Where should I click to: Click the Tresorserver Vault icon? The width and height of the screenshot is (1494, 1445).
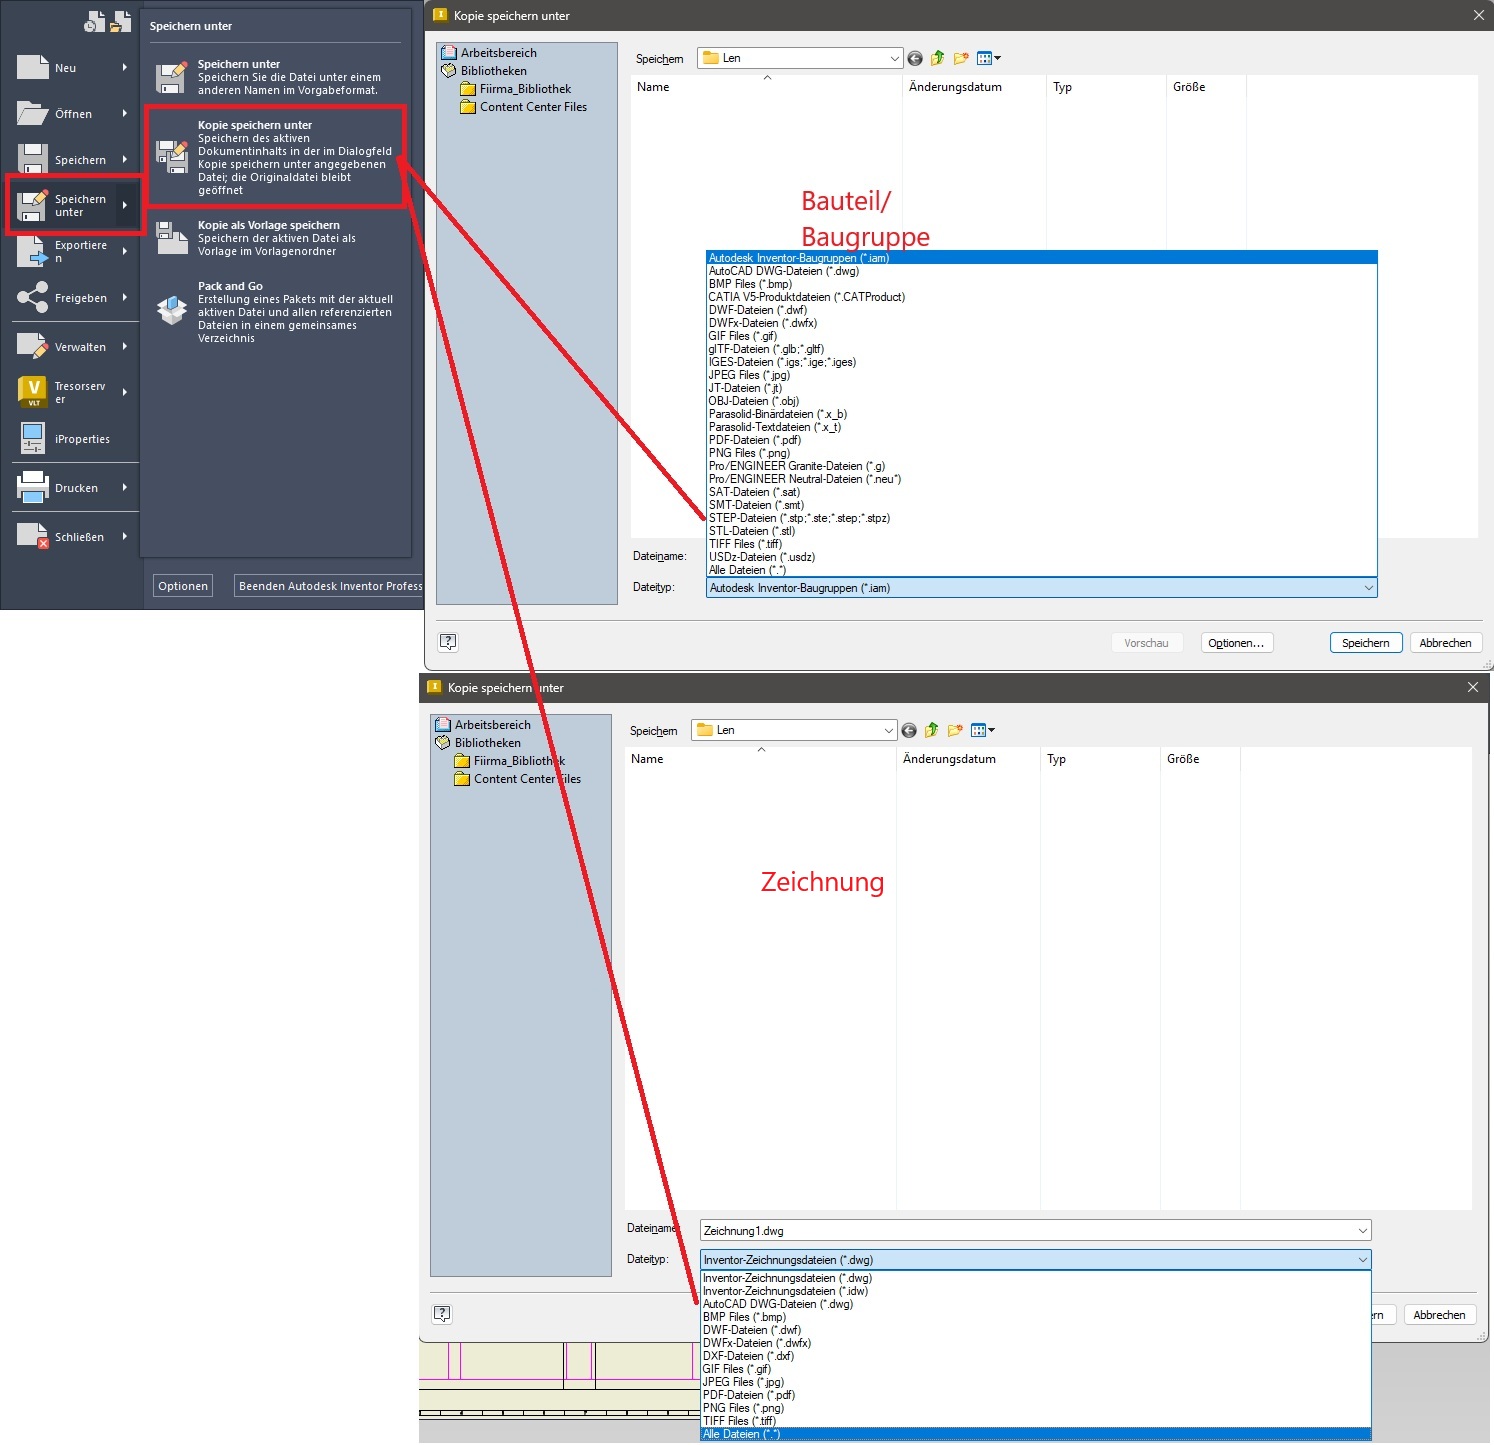tap(33, 392)
